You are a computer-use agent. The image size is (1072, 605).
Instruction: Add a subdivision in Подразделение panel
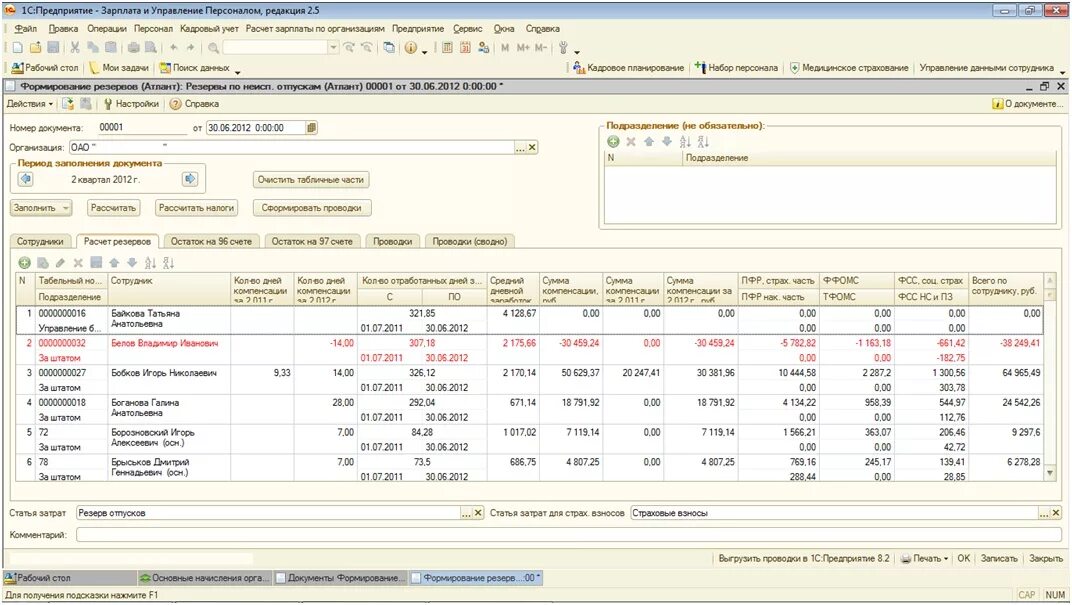coord(613,142)
